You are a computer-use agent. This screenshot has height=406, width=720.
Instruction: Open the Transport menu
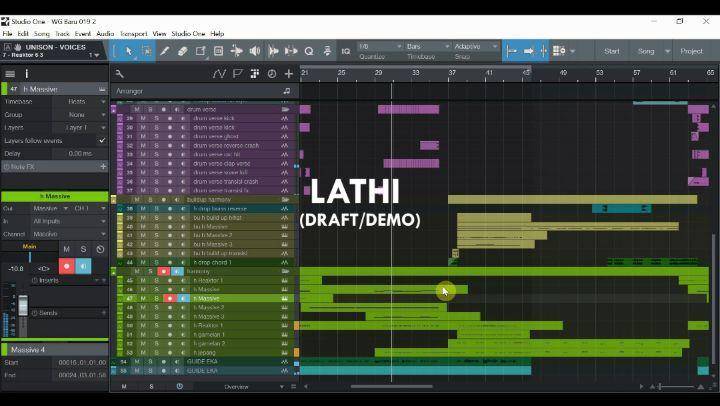click(134, 34)
